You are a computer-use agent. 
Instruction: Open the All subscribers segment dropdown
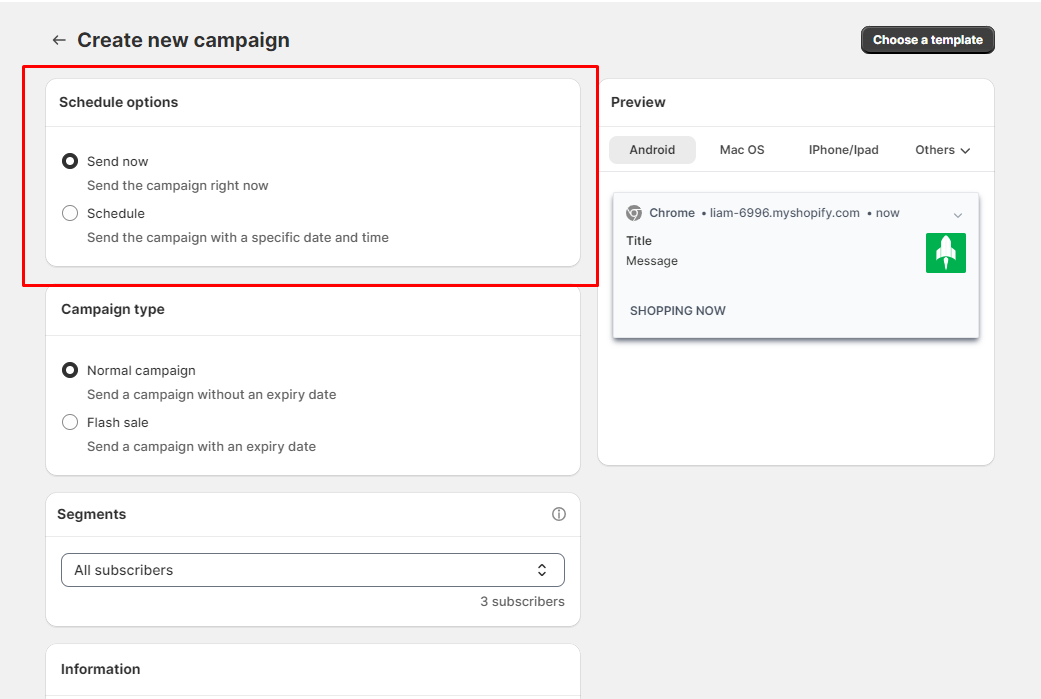coord(312,570)
